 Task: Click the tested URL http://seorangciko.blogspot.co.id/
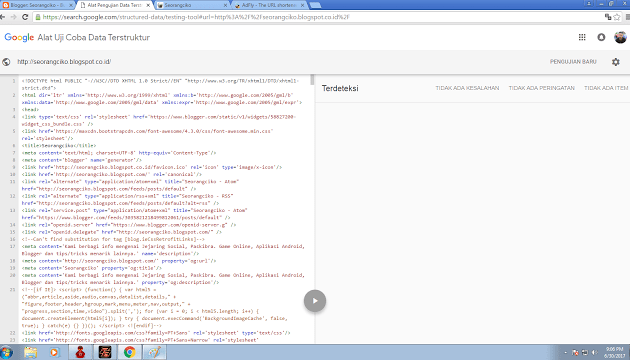tap(64, 62)
